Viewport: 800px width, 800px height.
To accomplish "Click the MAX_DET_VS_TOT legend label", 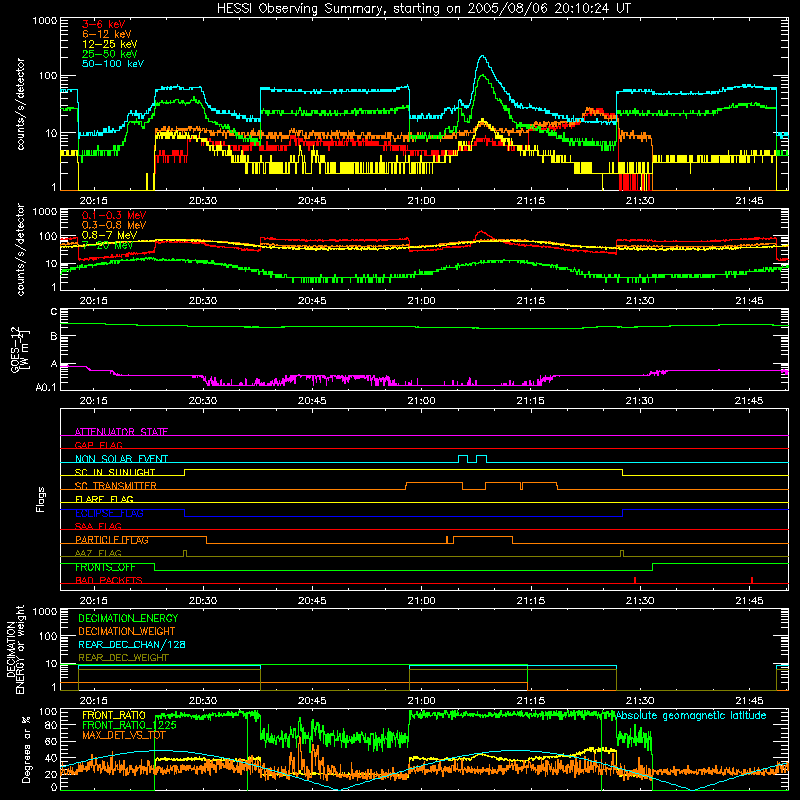I will point(124,735).
